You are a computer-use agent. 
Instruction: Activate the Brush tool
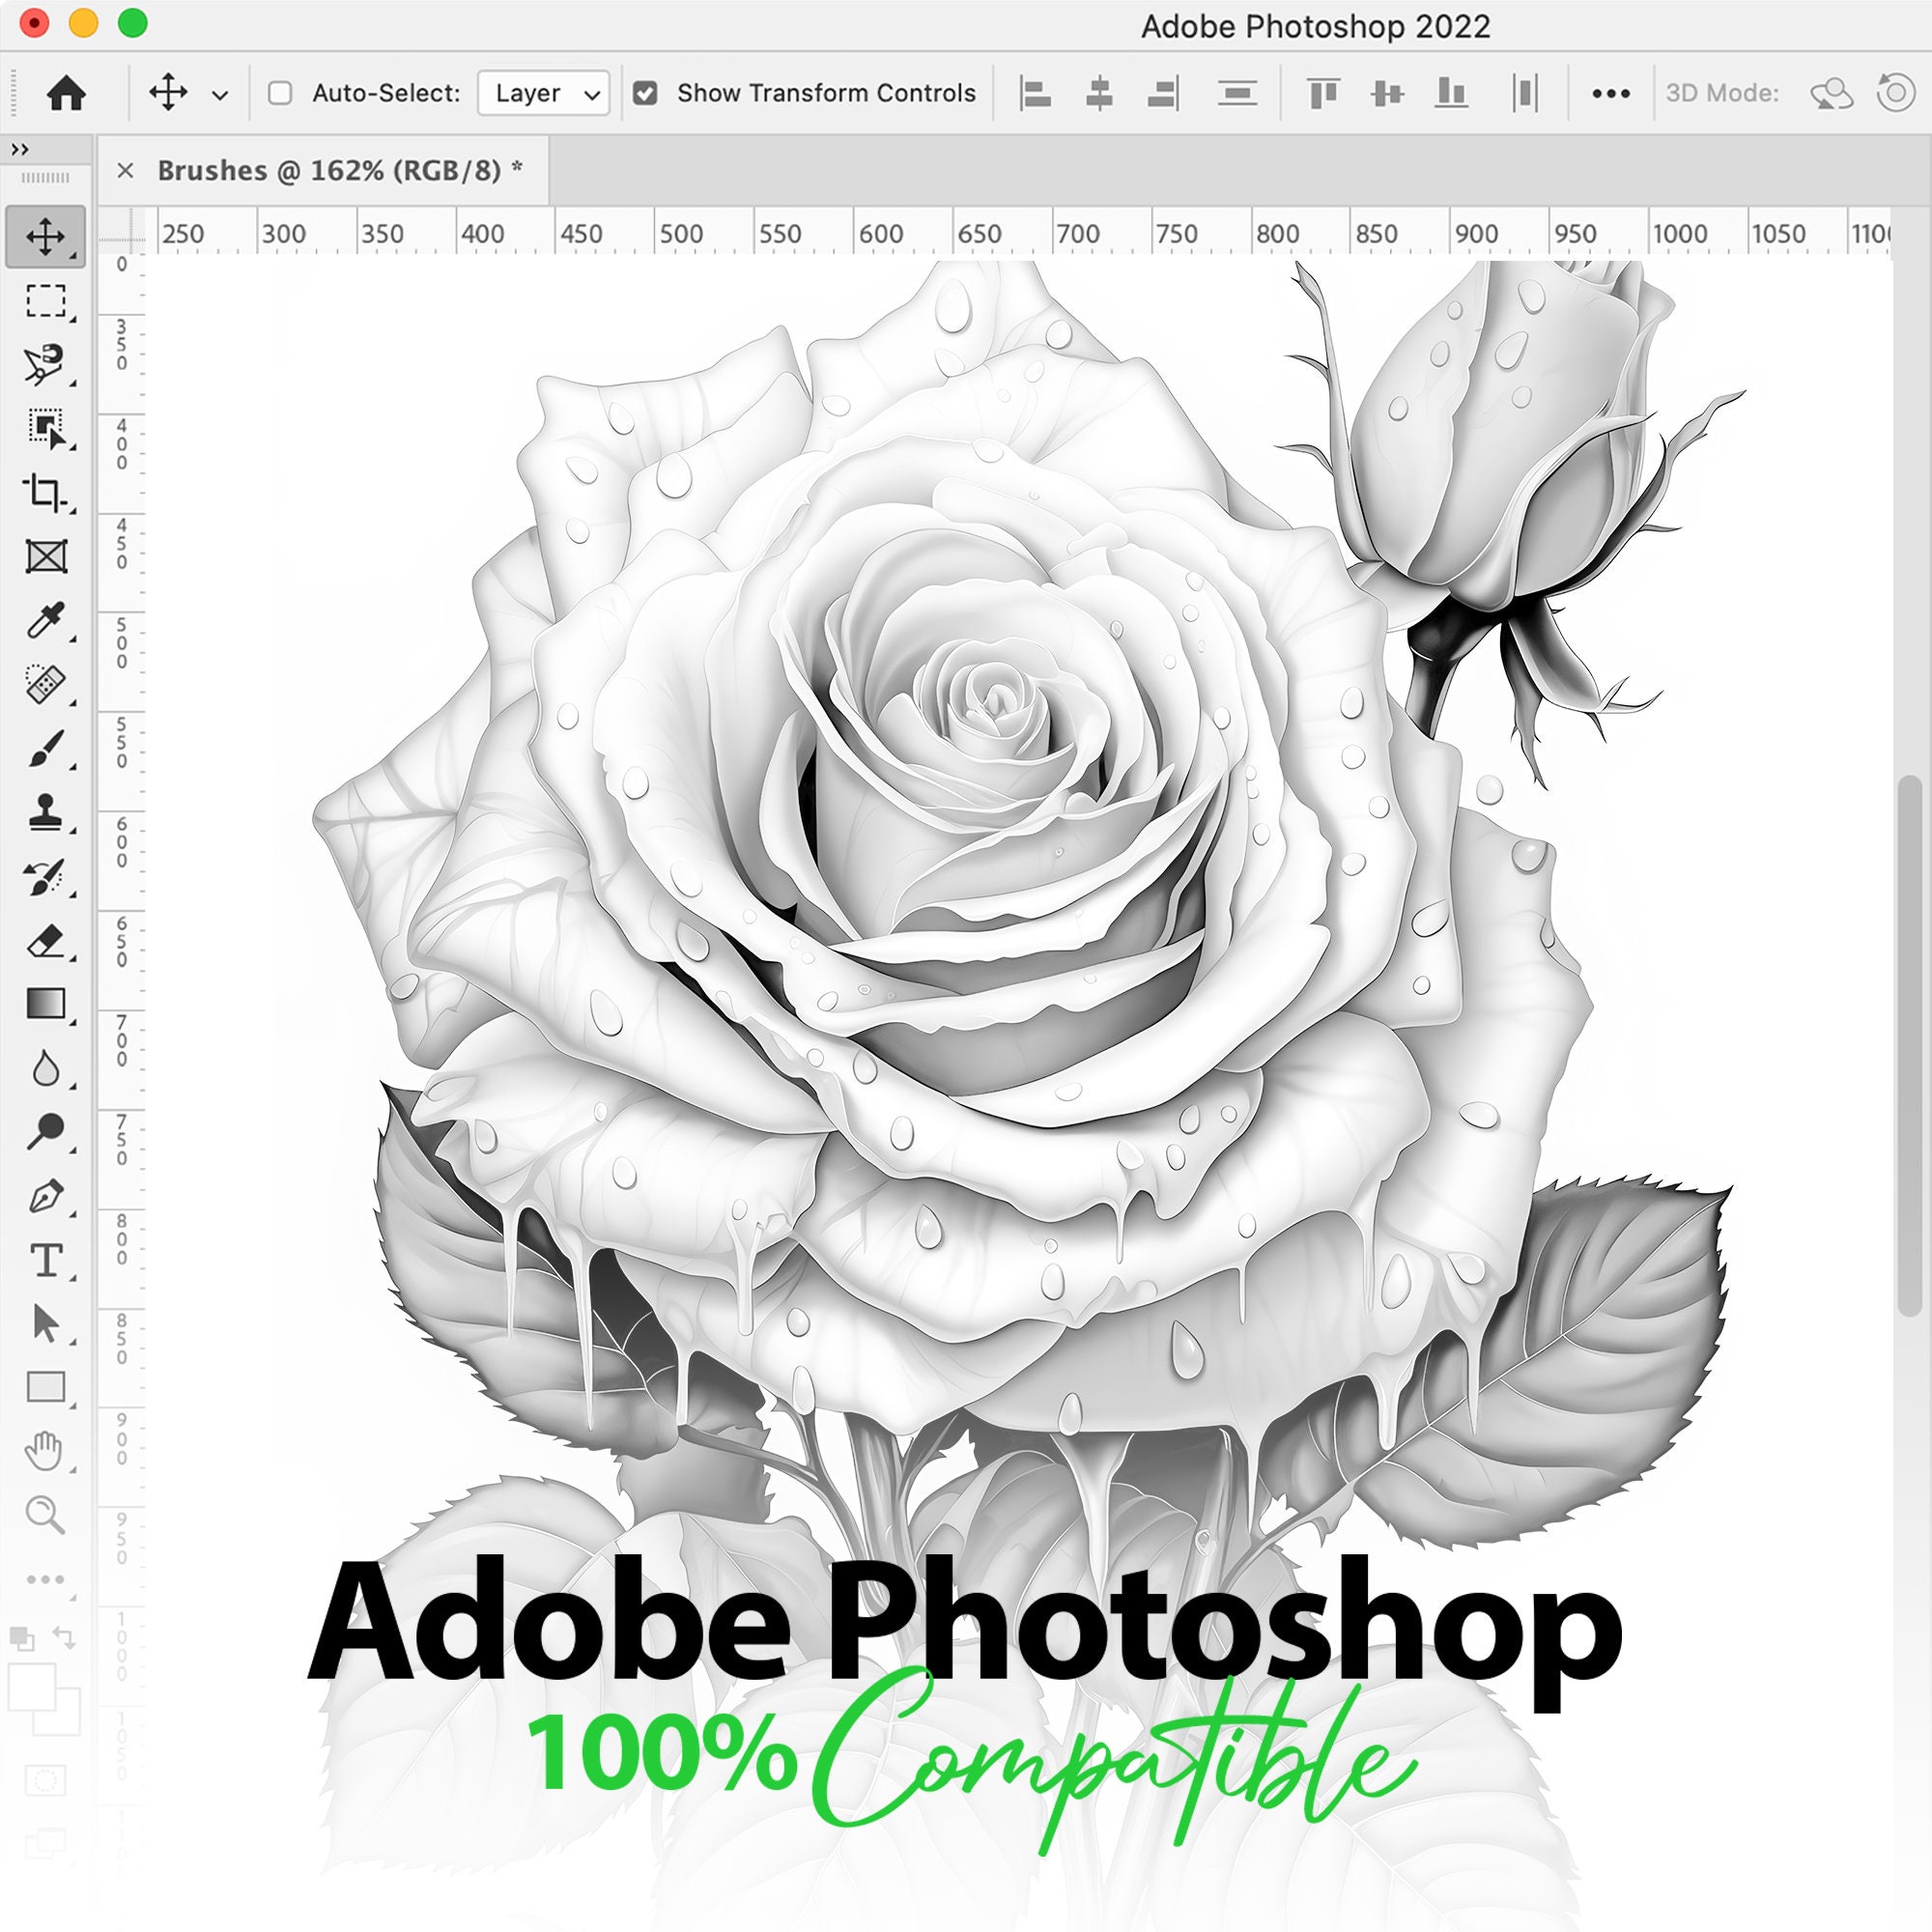(x=46, y=749)
